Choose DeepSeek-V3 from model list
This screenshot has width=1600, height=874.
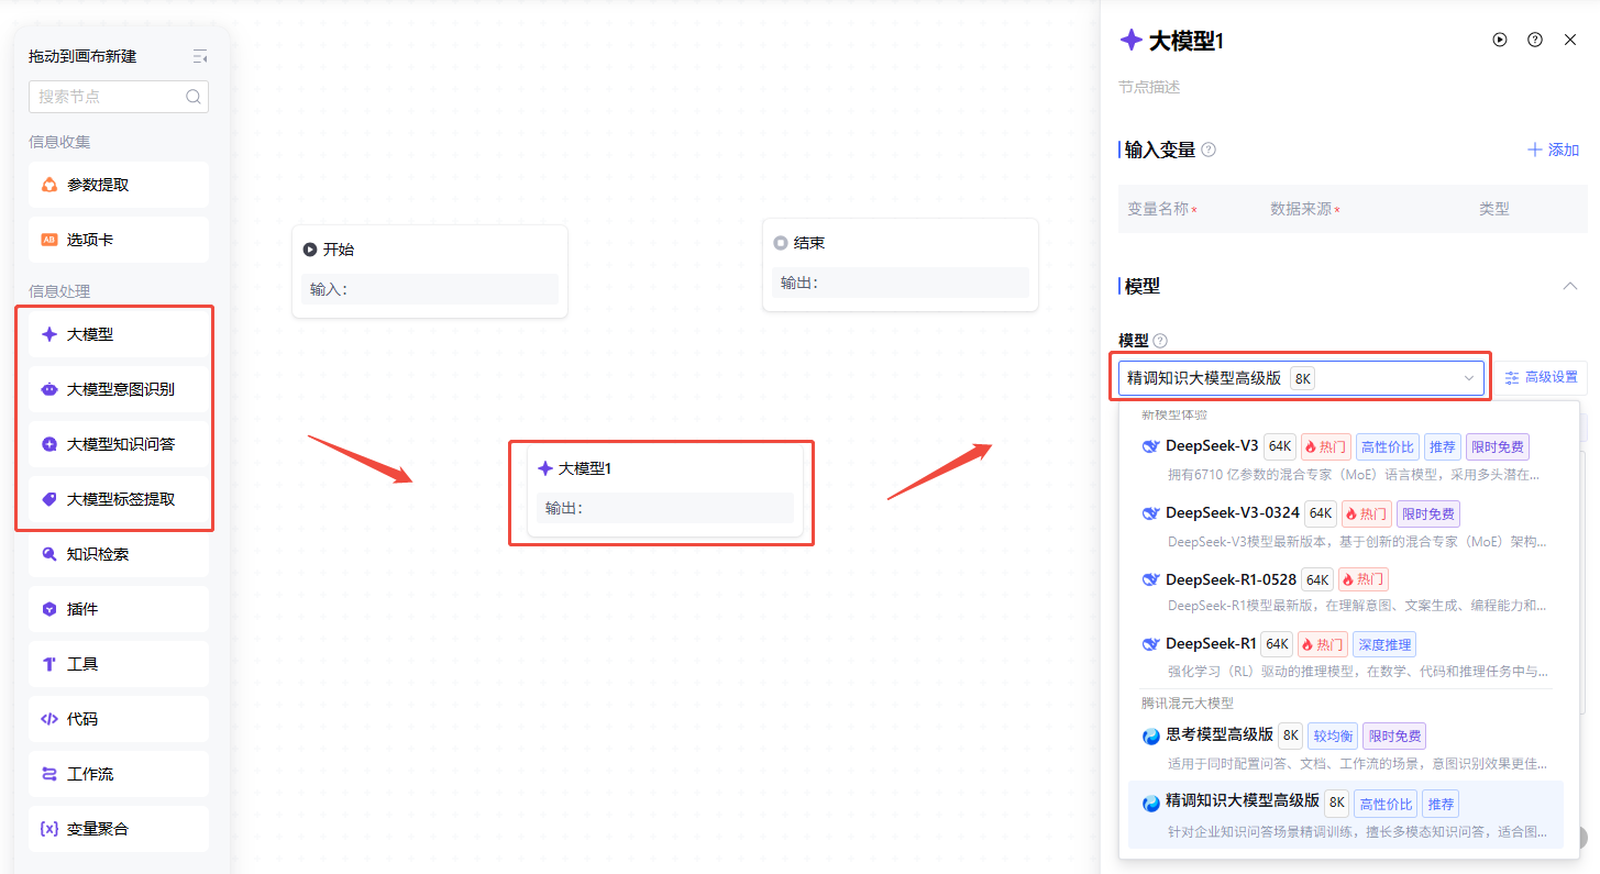(1211, 446)
